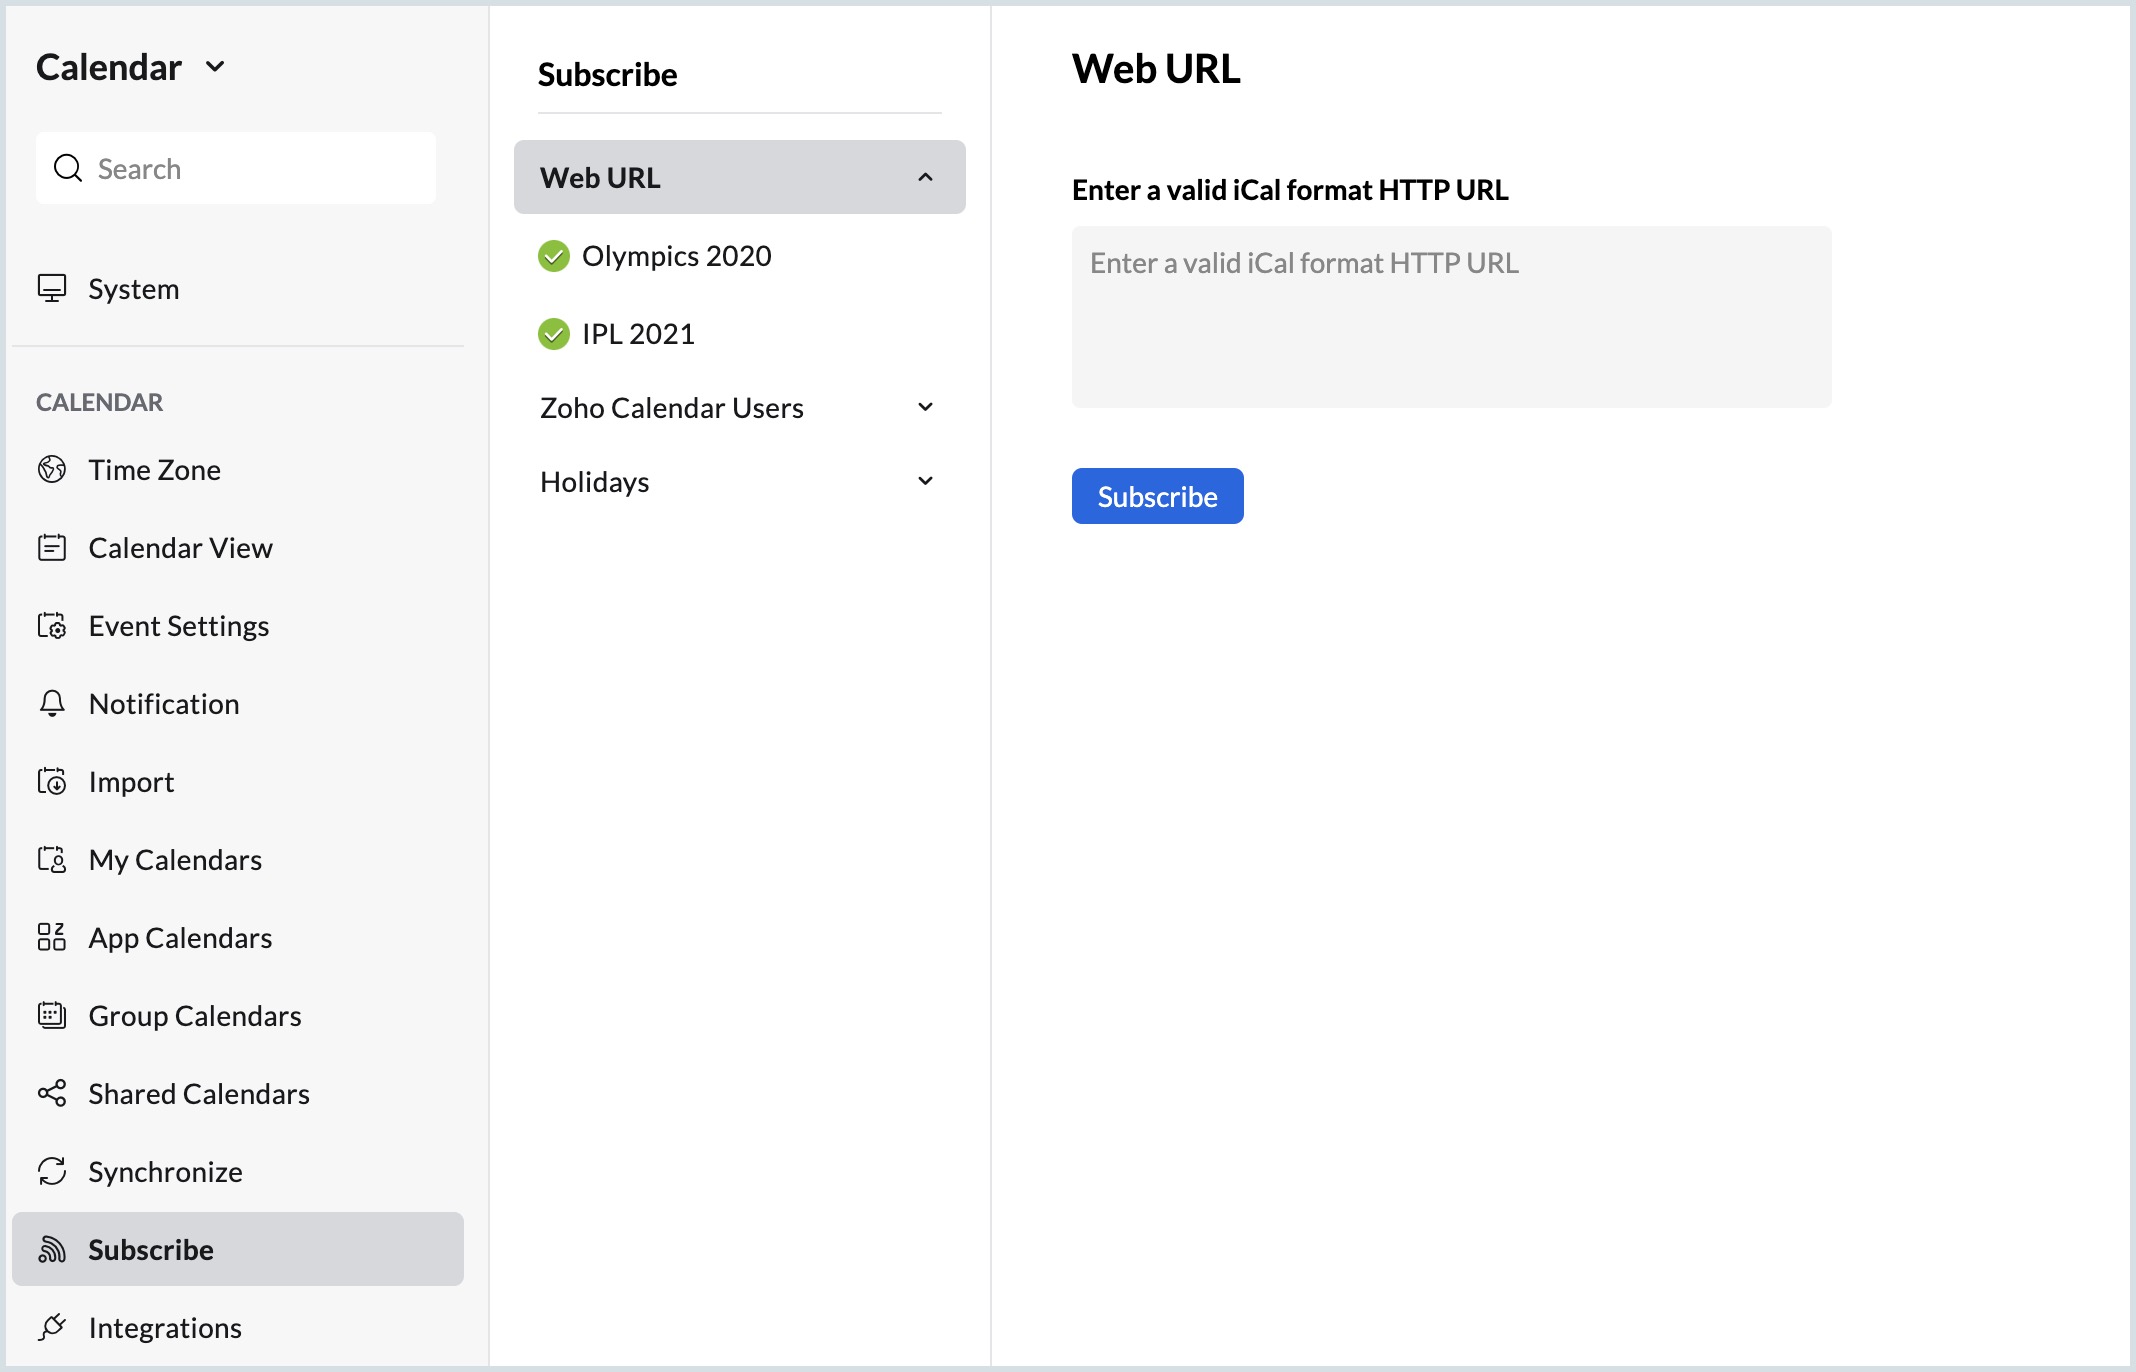
Task: Toggle the IPL 2021 green checkmark
Action: pos(554,334)
